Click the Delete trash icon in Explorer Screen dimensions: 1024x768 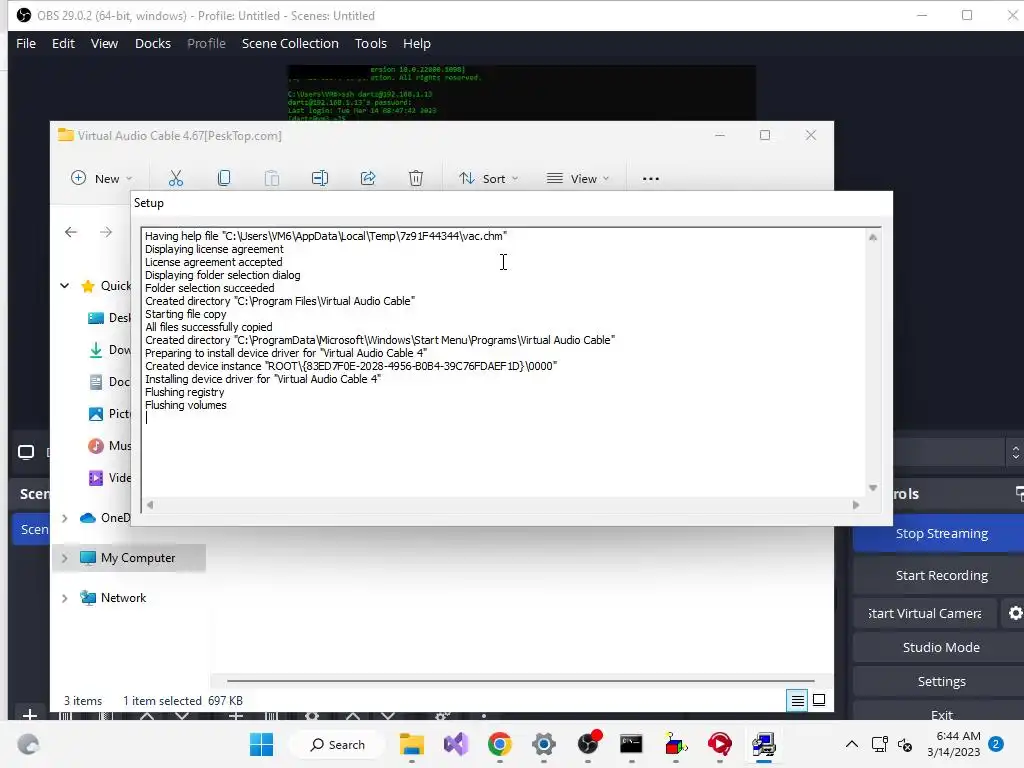[x=416, y=178]
